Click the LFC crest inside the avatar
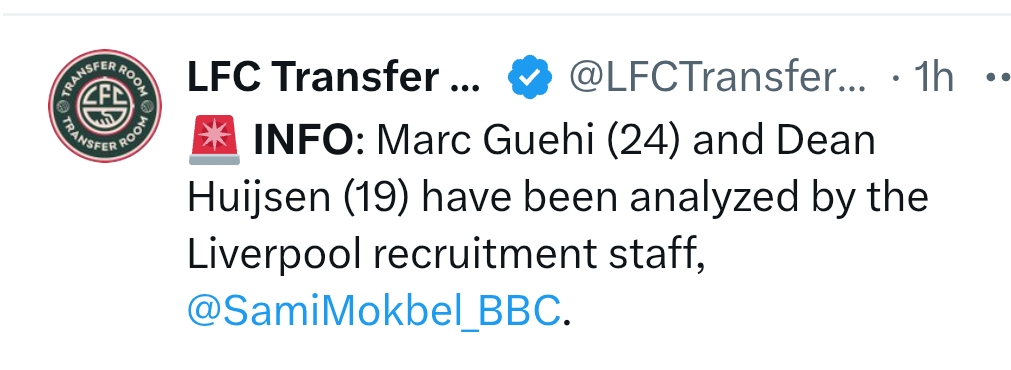This screenshot has width=1011, height=370. [x=105, y=106]
